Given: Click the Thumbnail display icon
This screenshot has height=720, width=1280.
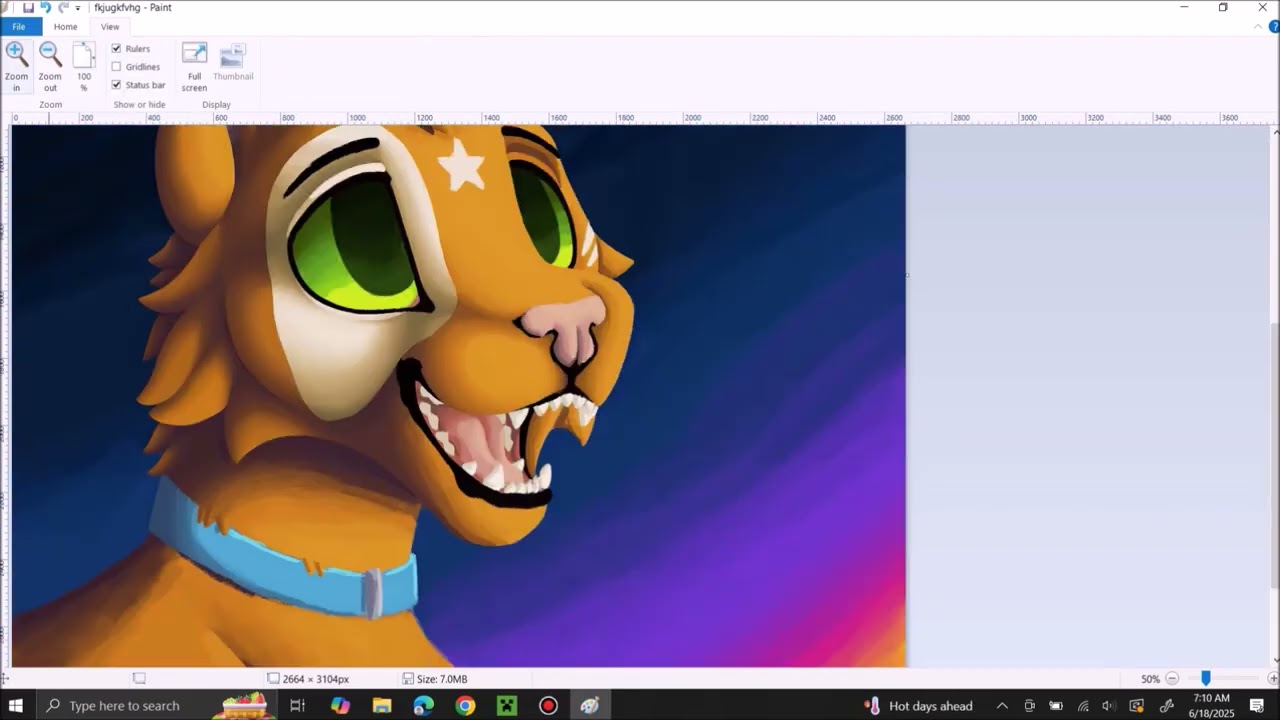Looking at the screenshot, I should point(233,54).
